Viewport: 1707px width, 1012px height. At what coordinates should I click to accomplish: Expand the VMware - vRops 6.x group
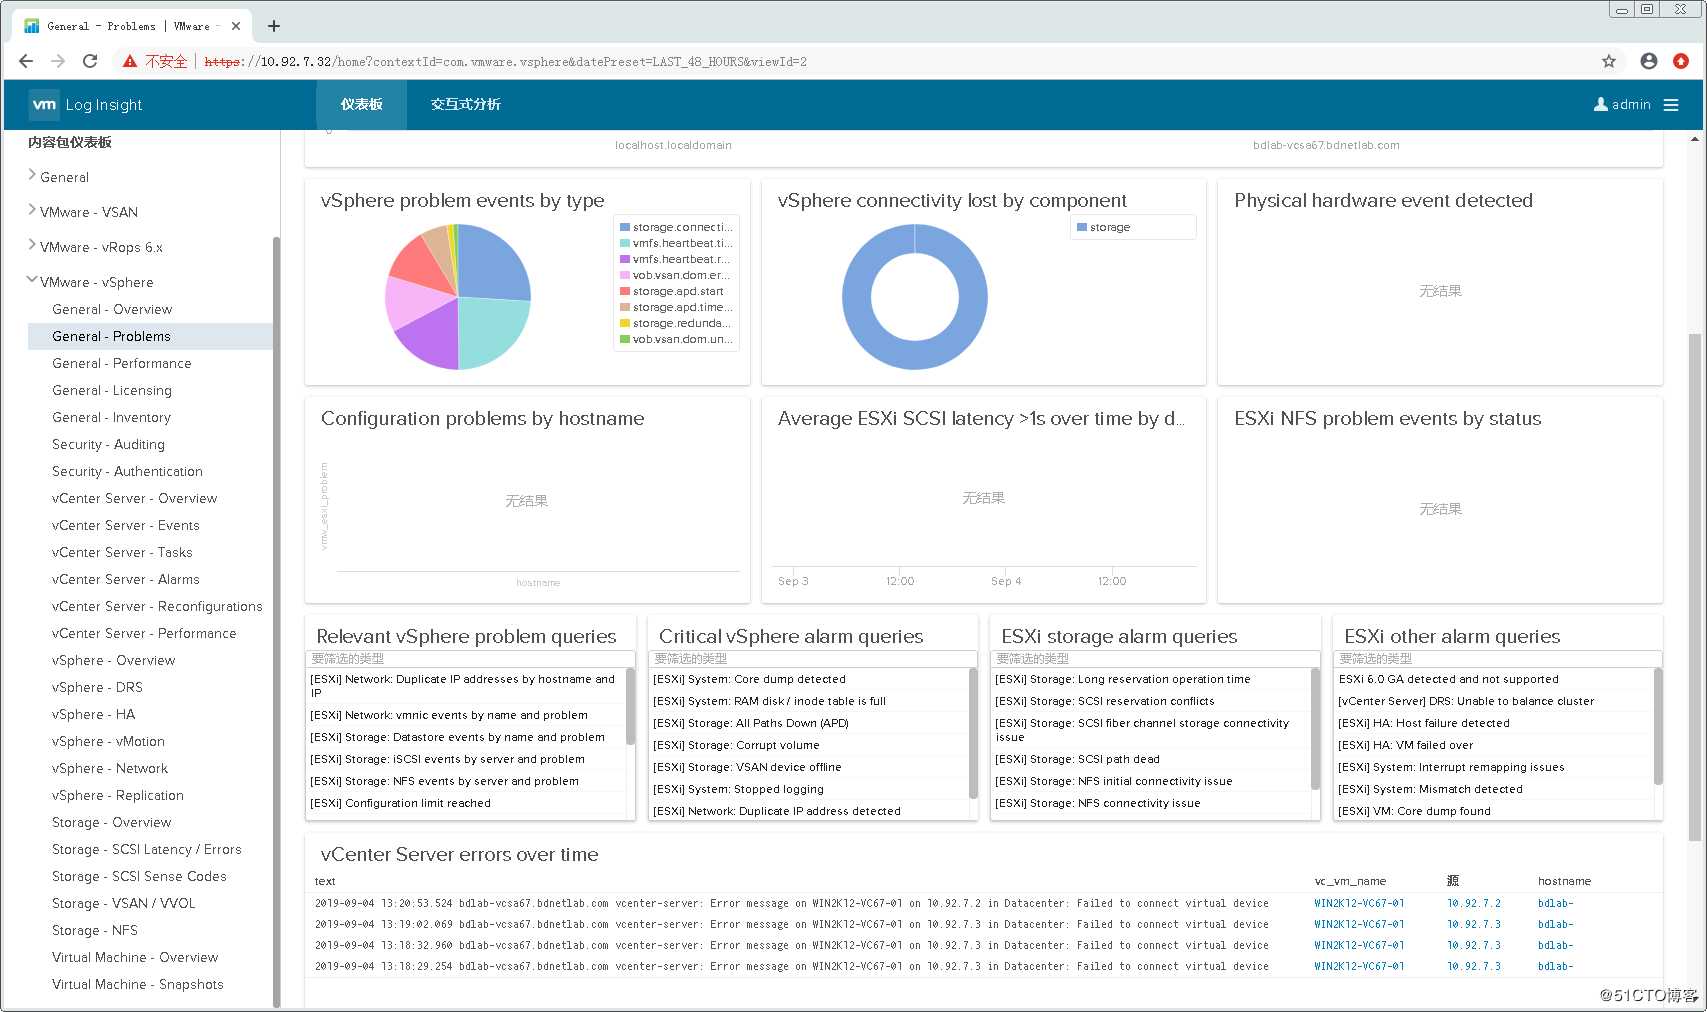point(32,245)
